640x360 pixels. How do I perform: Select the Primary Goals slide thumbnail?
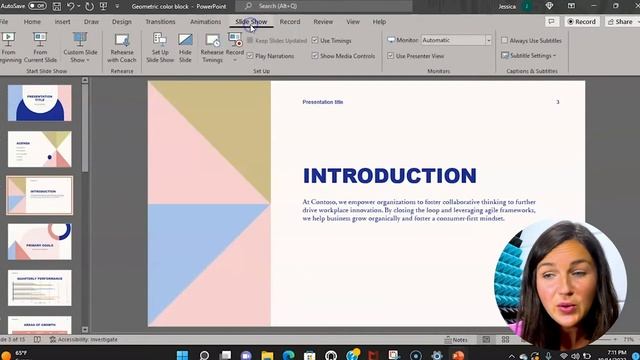[40, 242]
